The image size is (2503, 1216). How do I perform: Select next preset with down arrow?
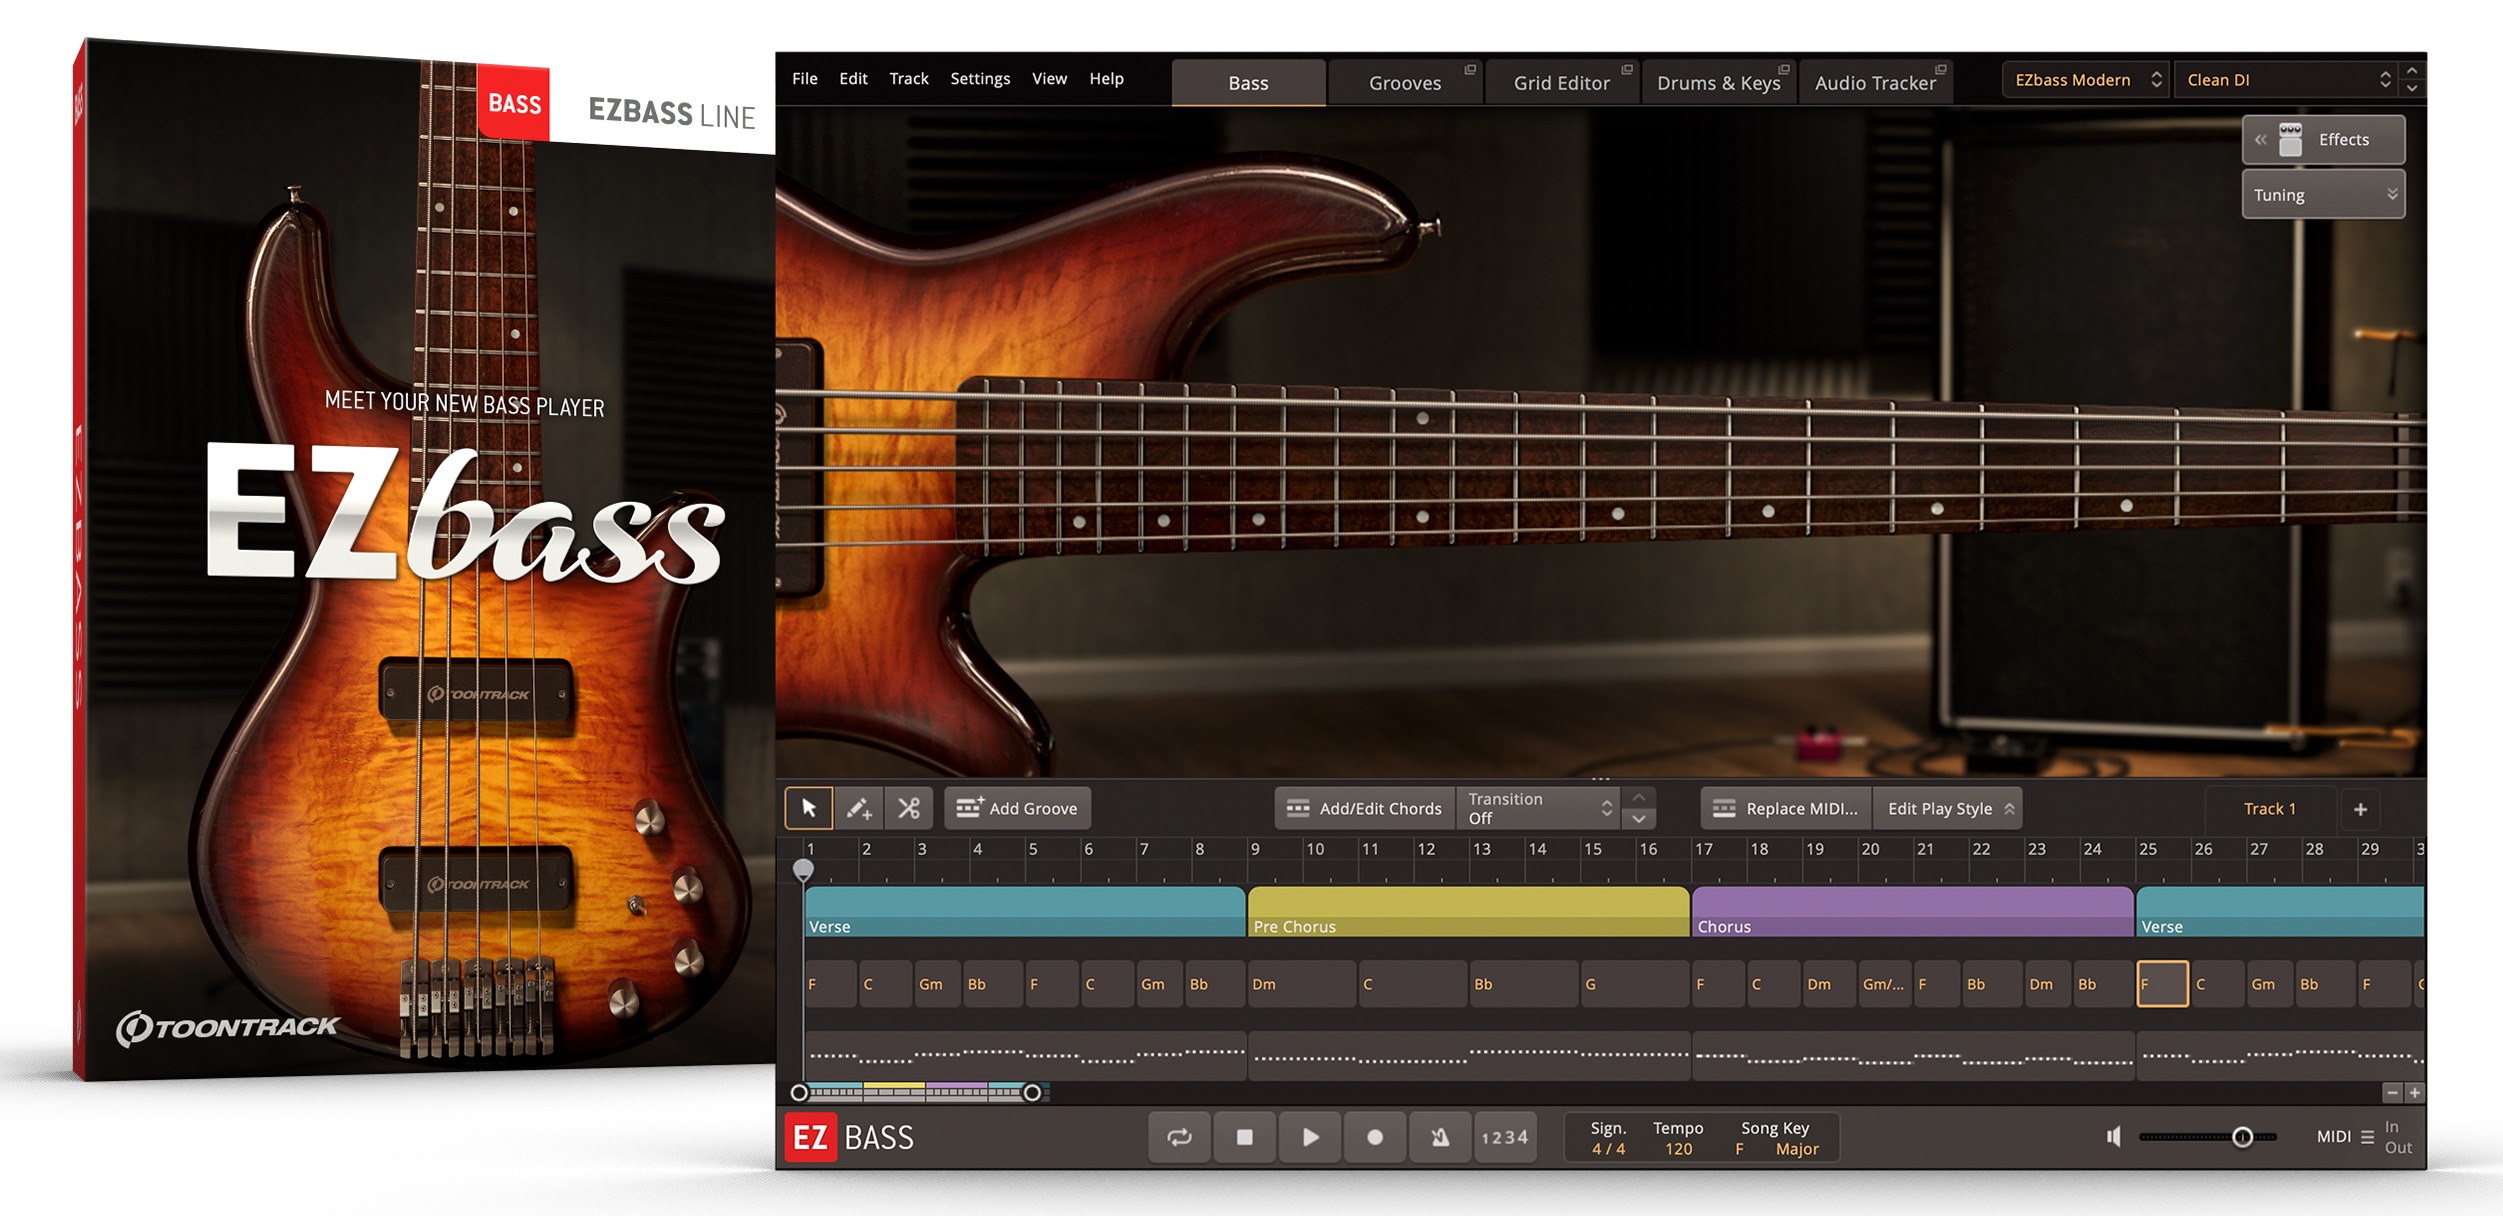pyautogui.click(x=2412, y=88)
